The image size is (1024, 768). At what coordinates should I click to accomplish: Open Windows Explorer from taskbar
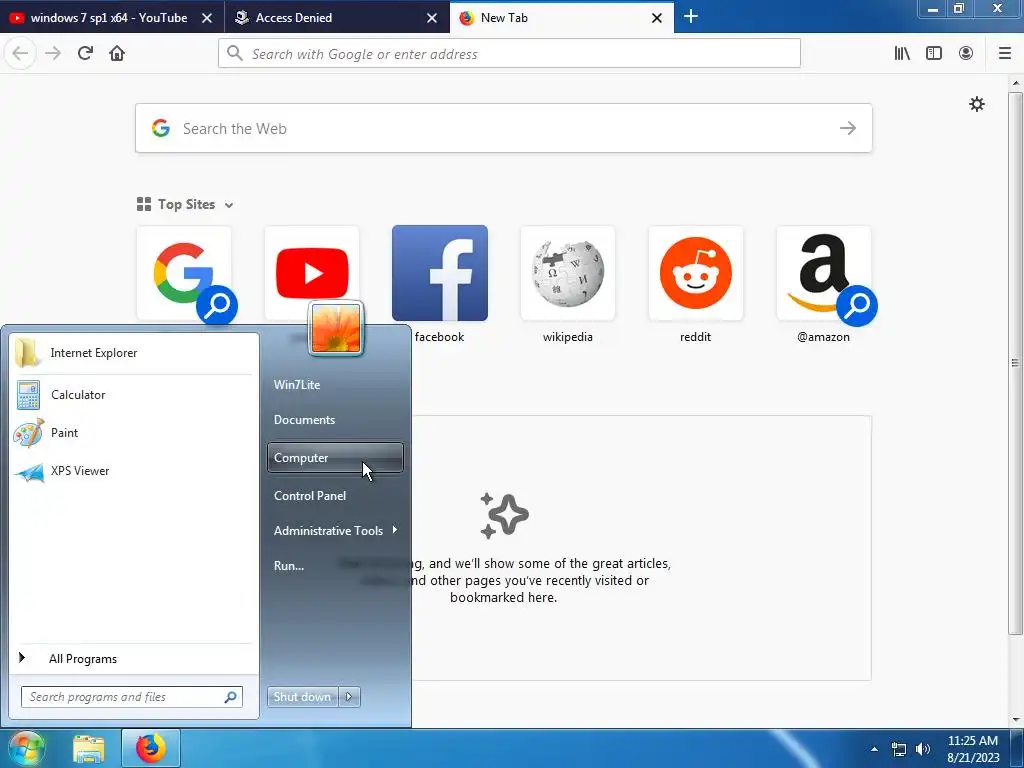pyautogui.click(x=89, y=748)
